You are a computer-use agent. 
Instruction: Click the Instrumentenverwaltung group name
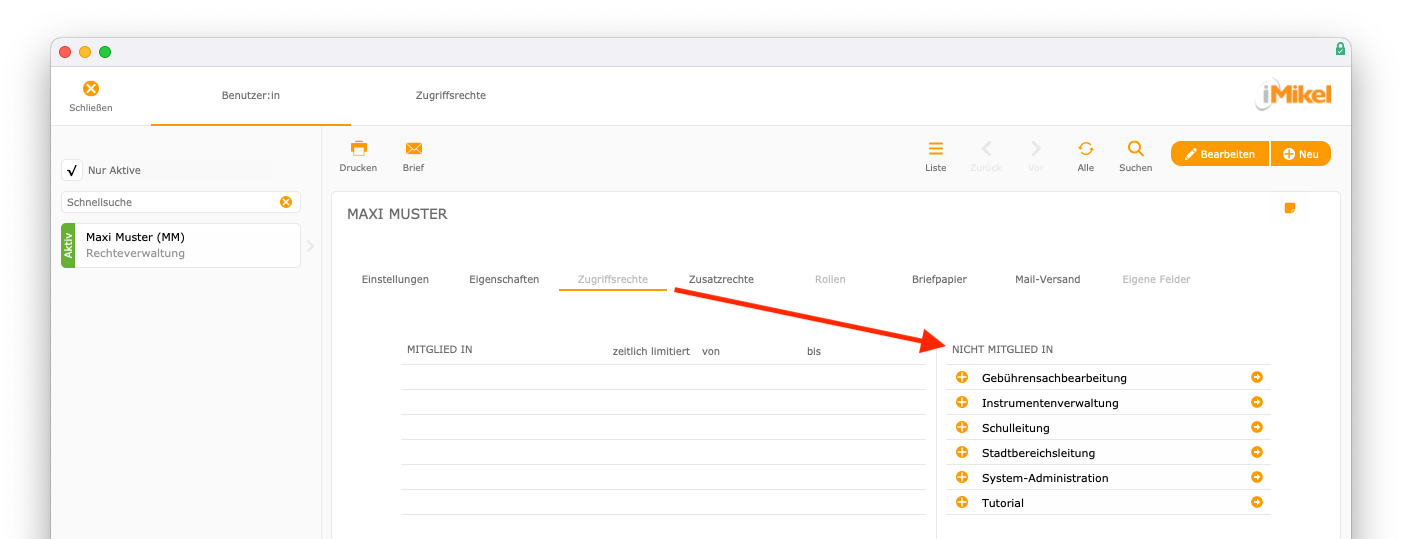click(x=1050, y=403)
